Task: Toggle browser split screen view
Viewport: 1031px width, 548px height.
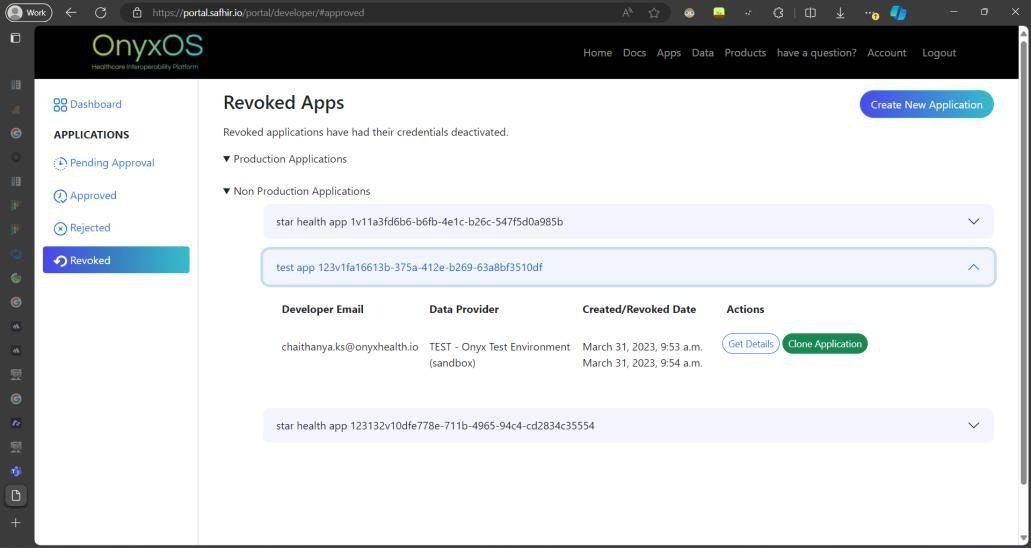Action: (x=810, y=13)
